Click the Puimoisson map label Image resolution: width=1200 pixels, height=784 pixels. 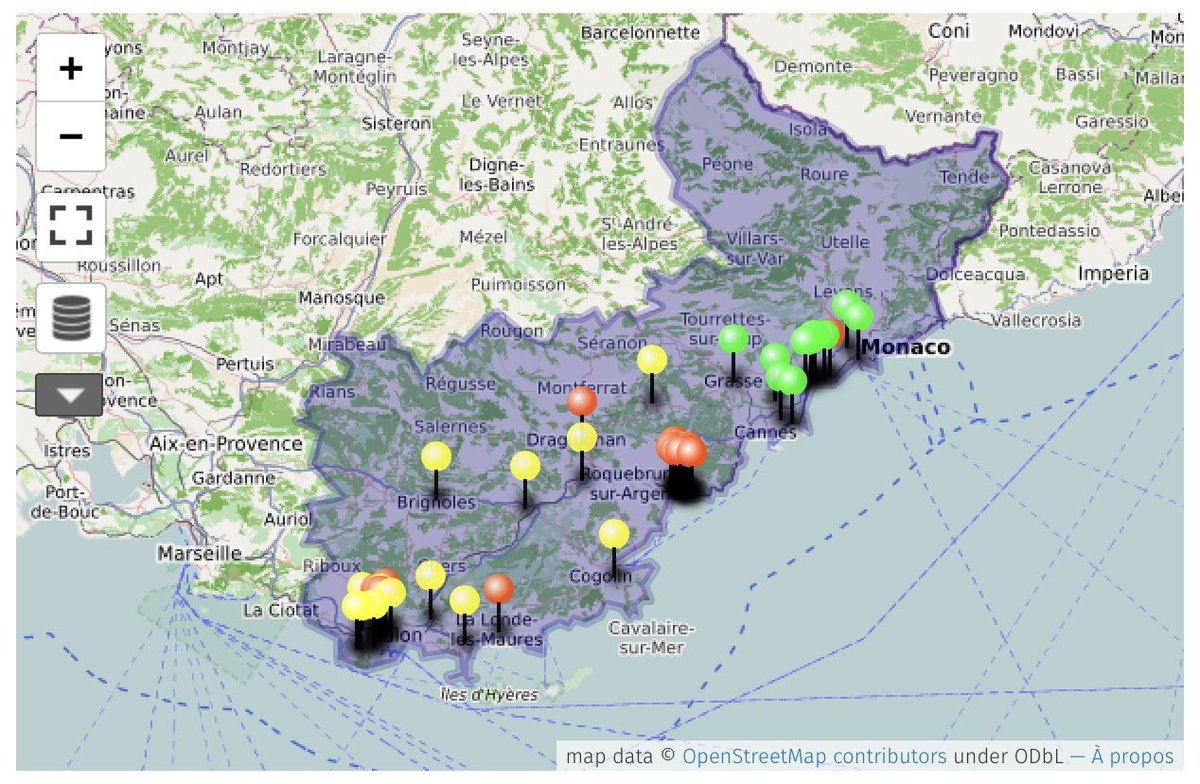(518, 284)
